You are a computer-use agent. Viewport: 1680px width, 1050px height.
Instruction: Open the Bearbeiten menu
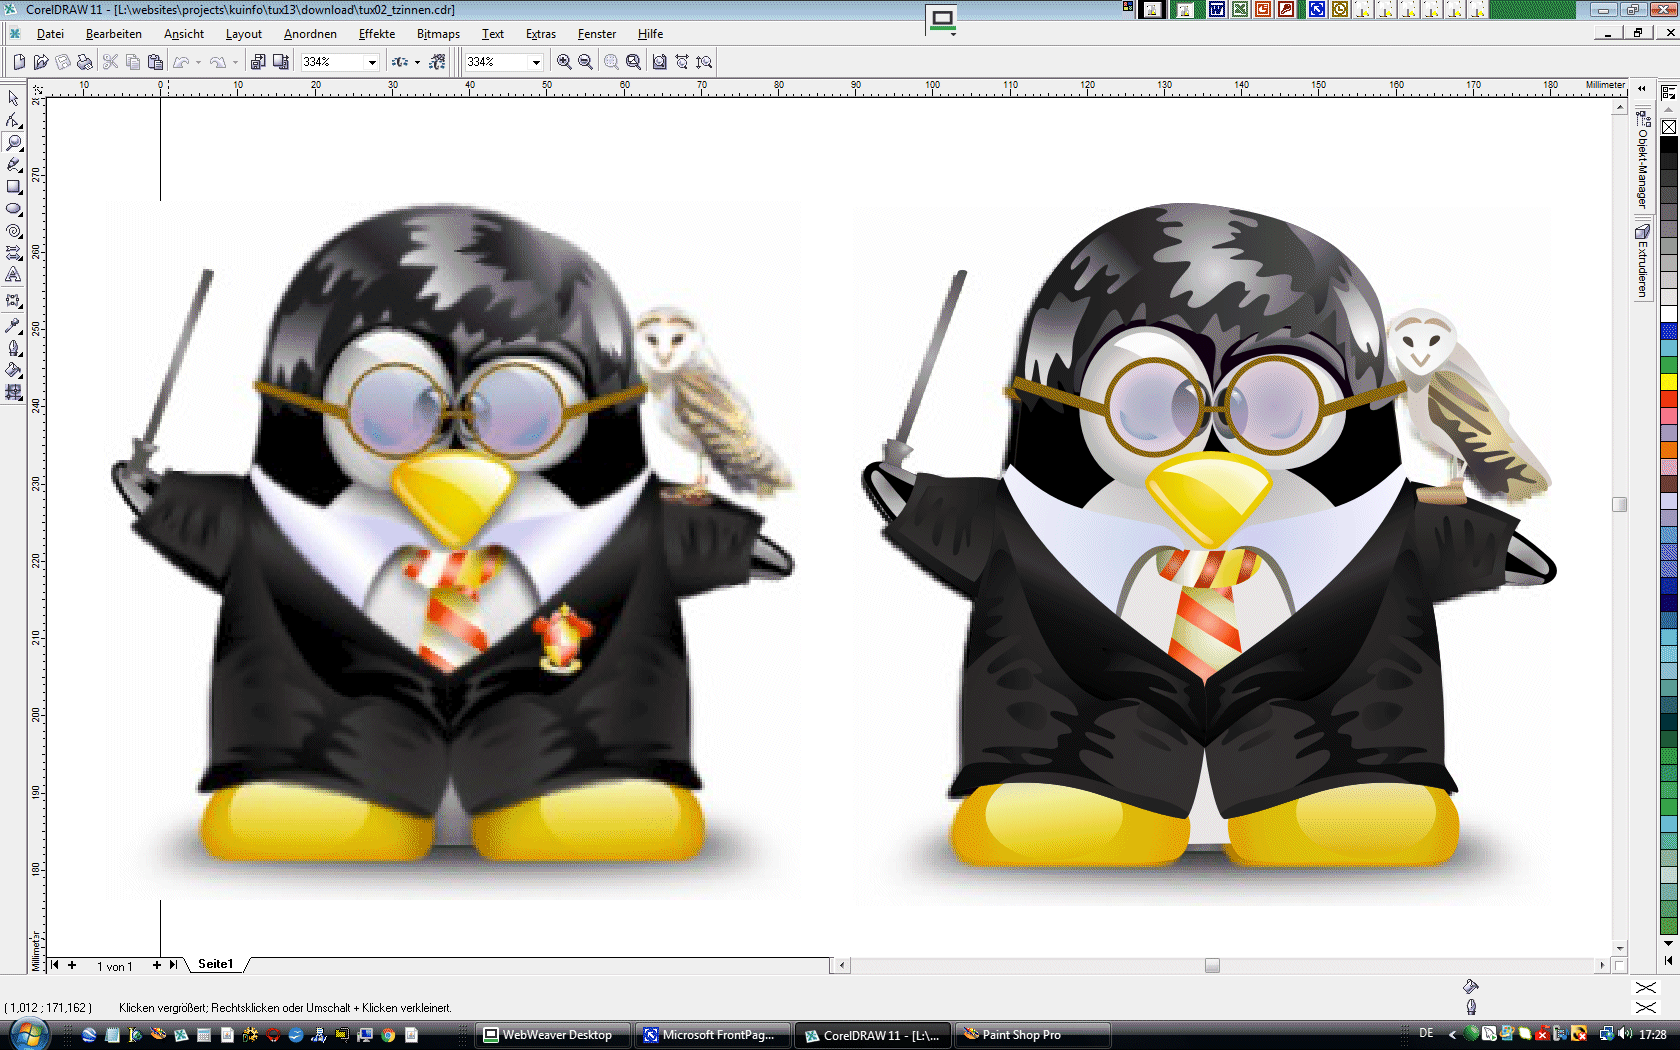(x=114, y=34)
